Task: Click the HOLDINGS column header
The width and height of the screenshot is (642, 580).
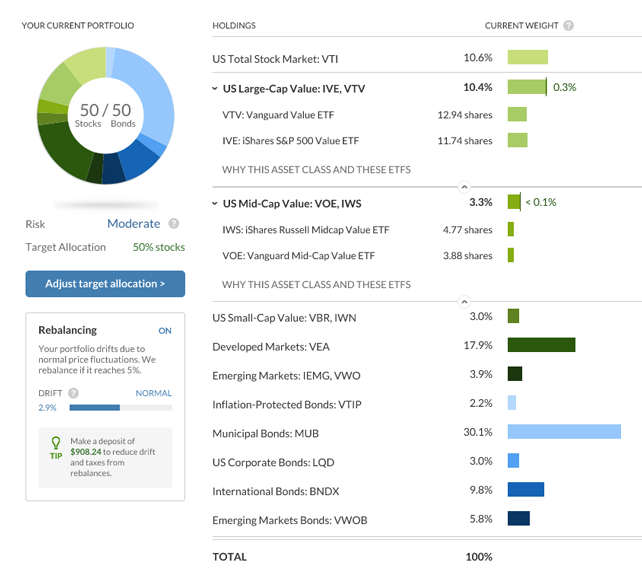Action: [234, 25]
